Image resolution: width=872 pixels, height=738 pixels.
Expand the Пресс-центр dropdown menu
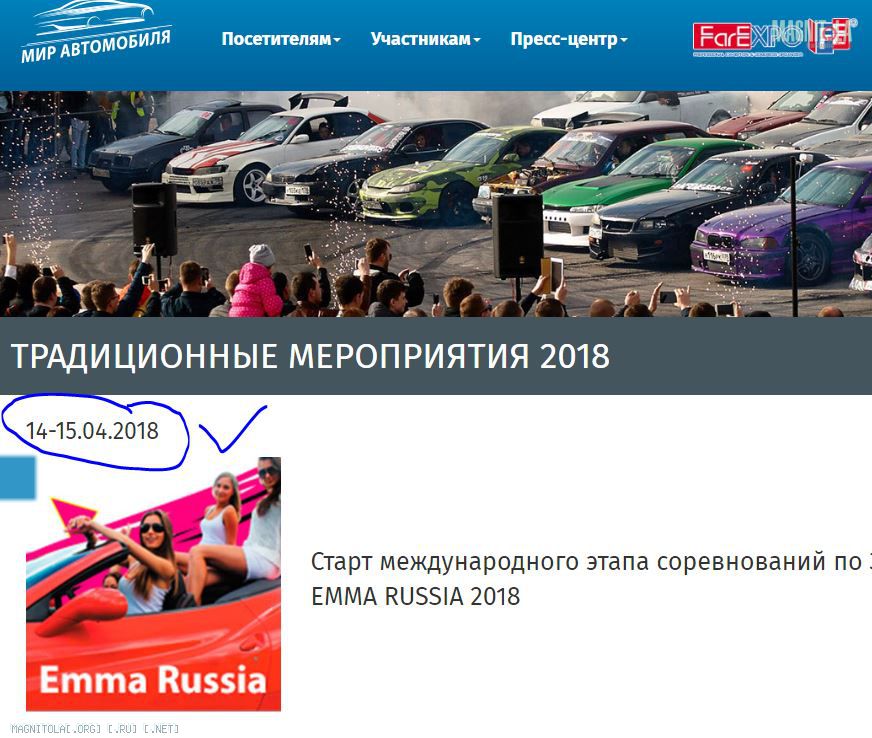coord(569,39)
